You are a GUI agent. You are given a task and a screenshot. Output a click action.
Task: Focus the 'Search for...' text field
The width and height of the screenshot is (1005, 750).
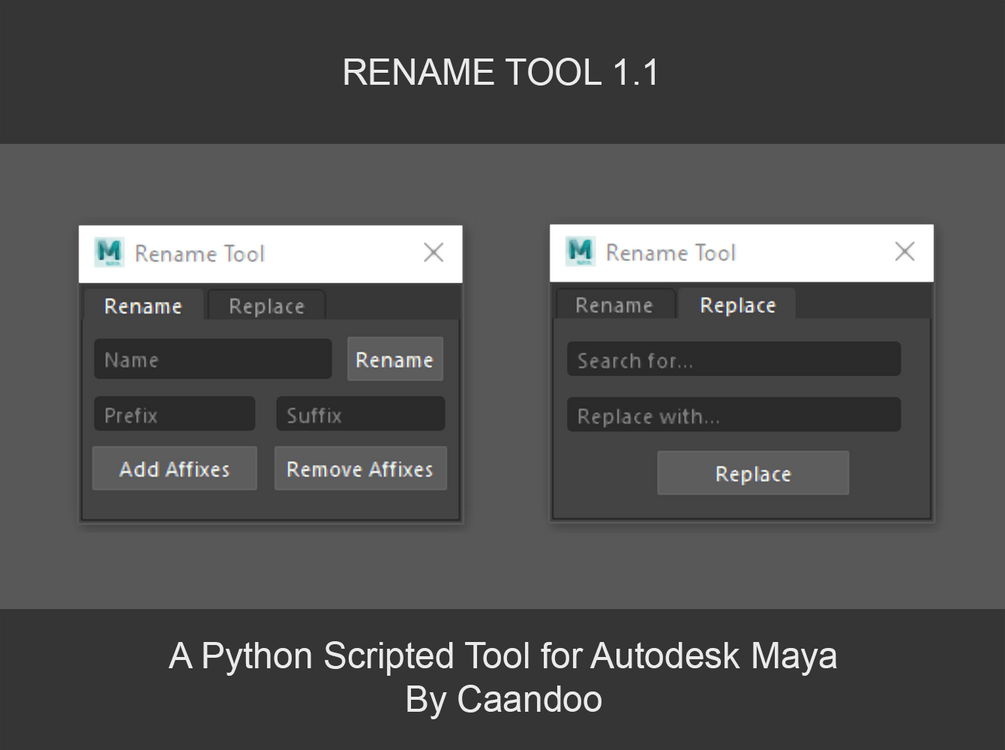point(733,360)
